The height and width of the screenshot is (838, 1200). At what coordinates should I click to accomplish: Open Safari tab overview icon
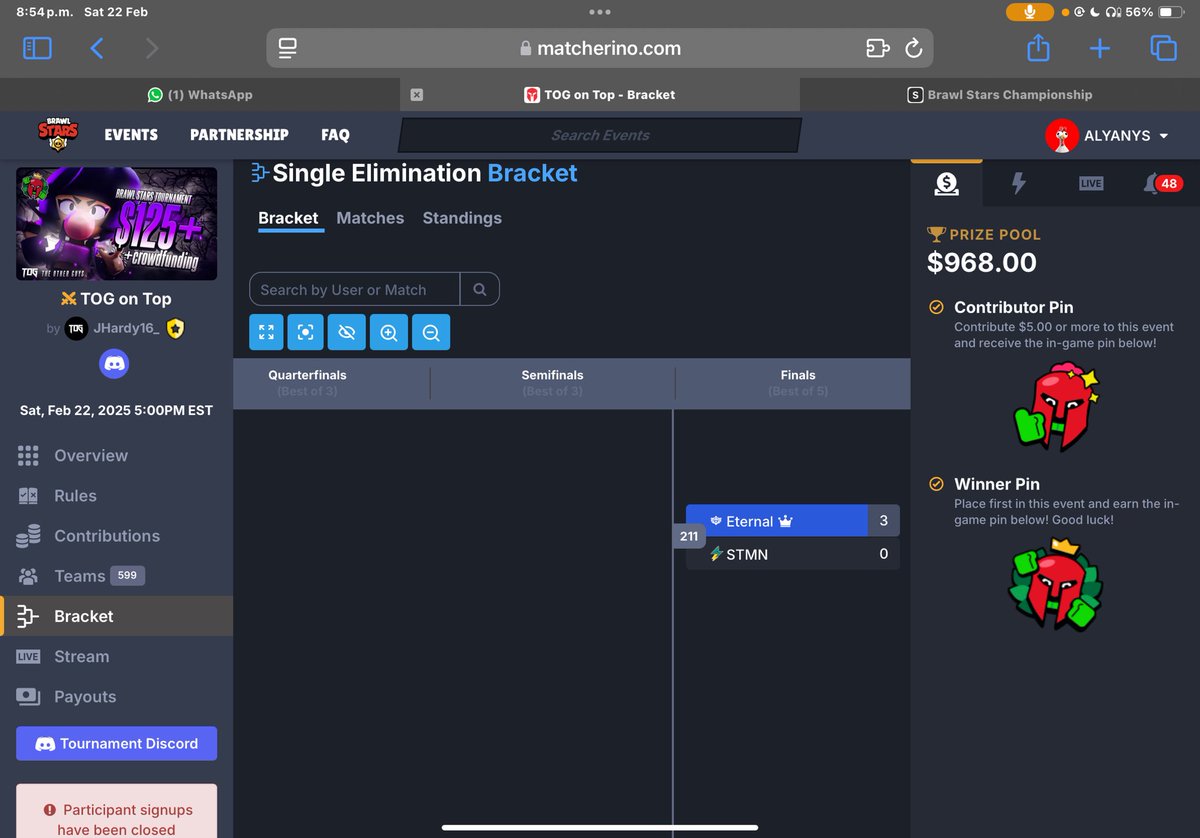pyautogui.click(x=1163, y=48)
